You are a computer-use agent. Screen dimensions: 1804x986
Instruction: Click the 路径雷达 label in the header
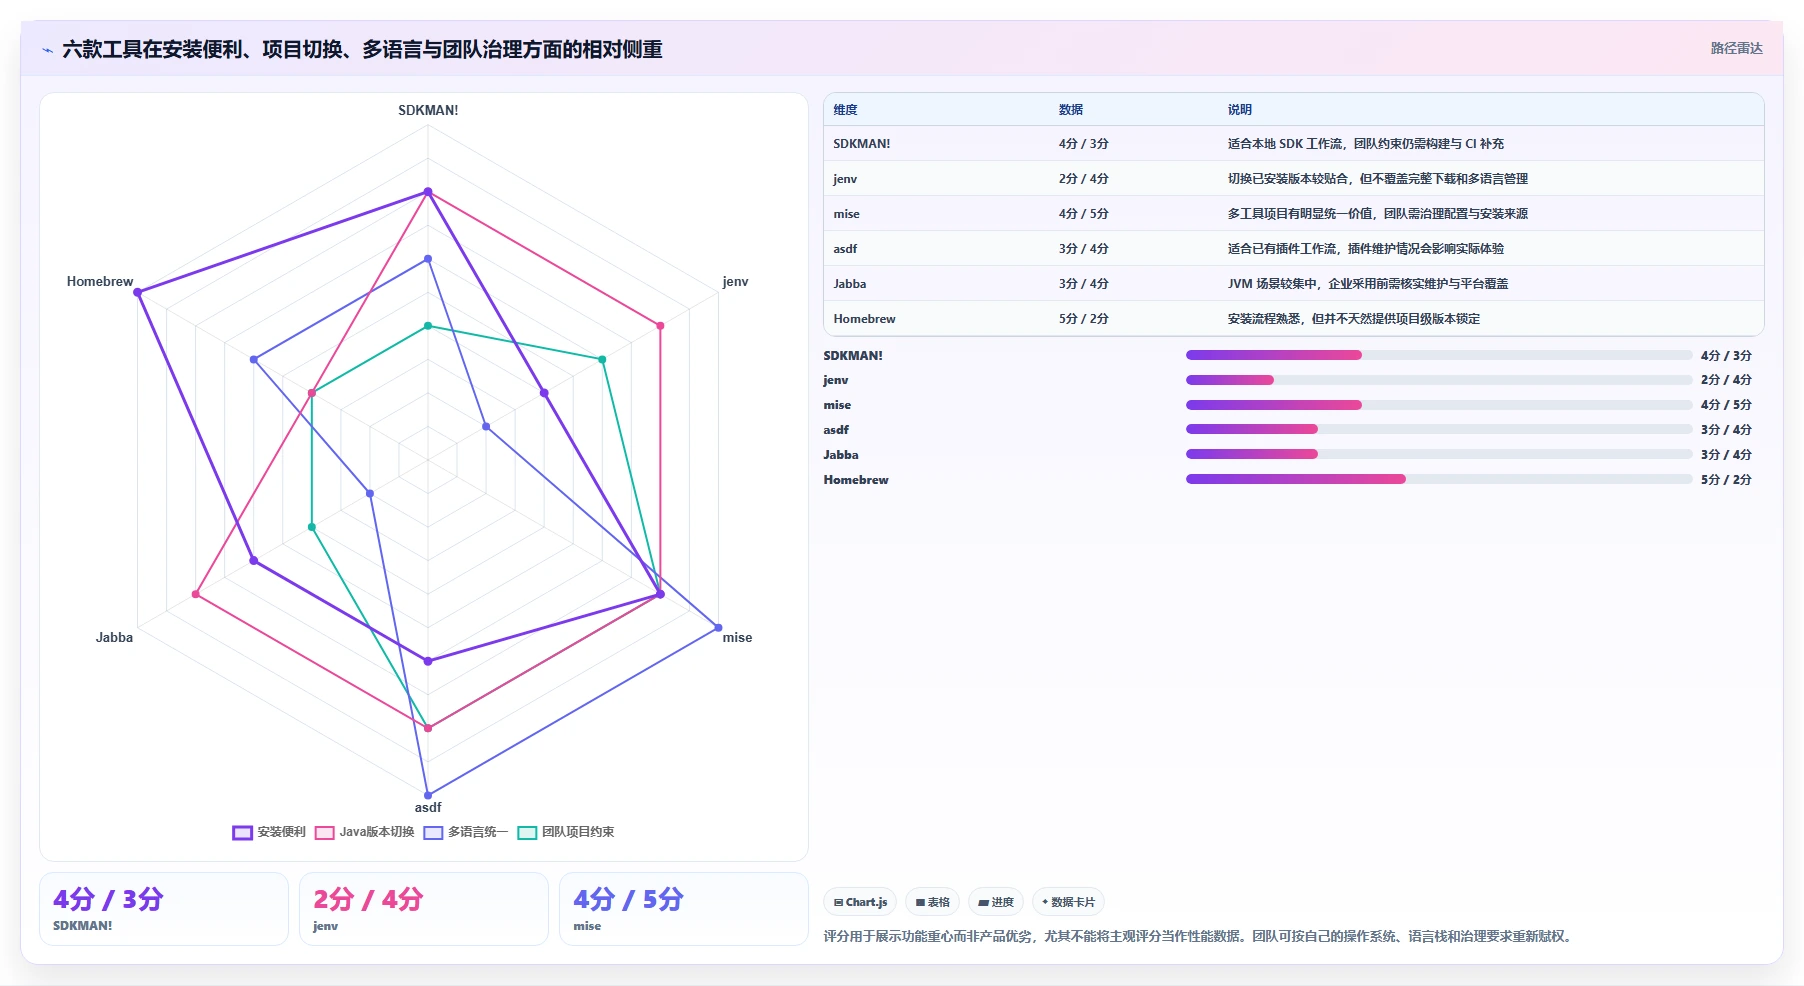pyautogui.click(x=1736, y=48)
